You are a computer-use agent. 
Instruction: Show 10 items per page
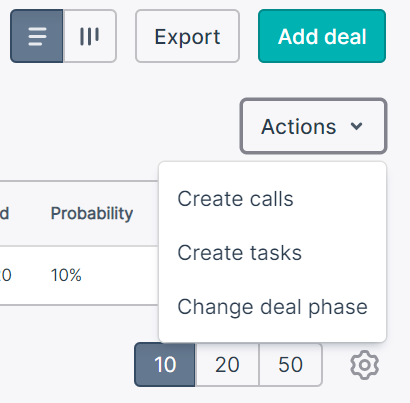coord(165,365)
